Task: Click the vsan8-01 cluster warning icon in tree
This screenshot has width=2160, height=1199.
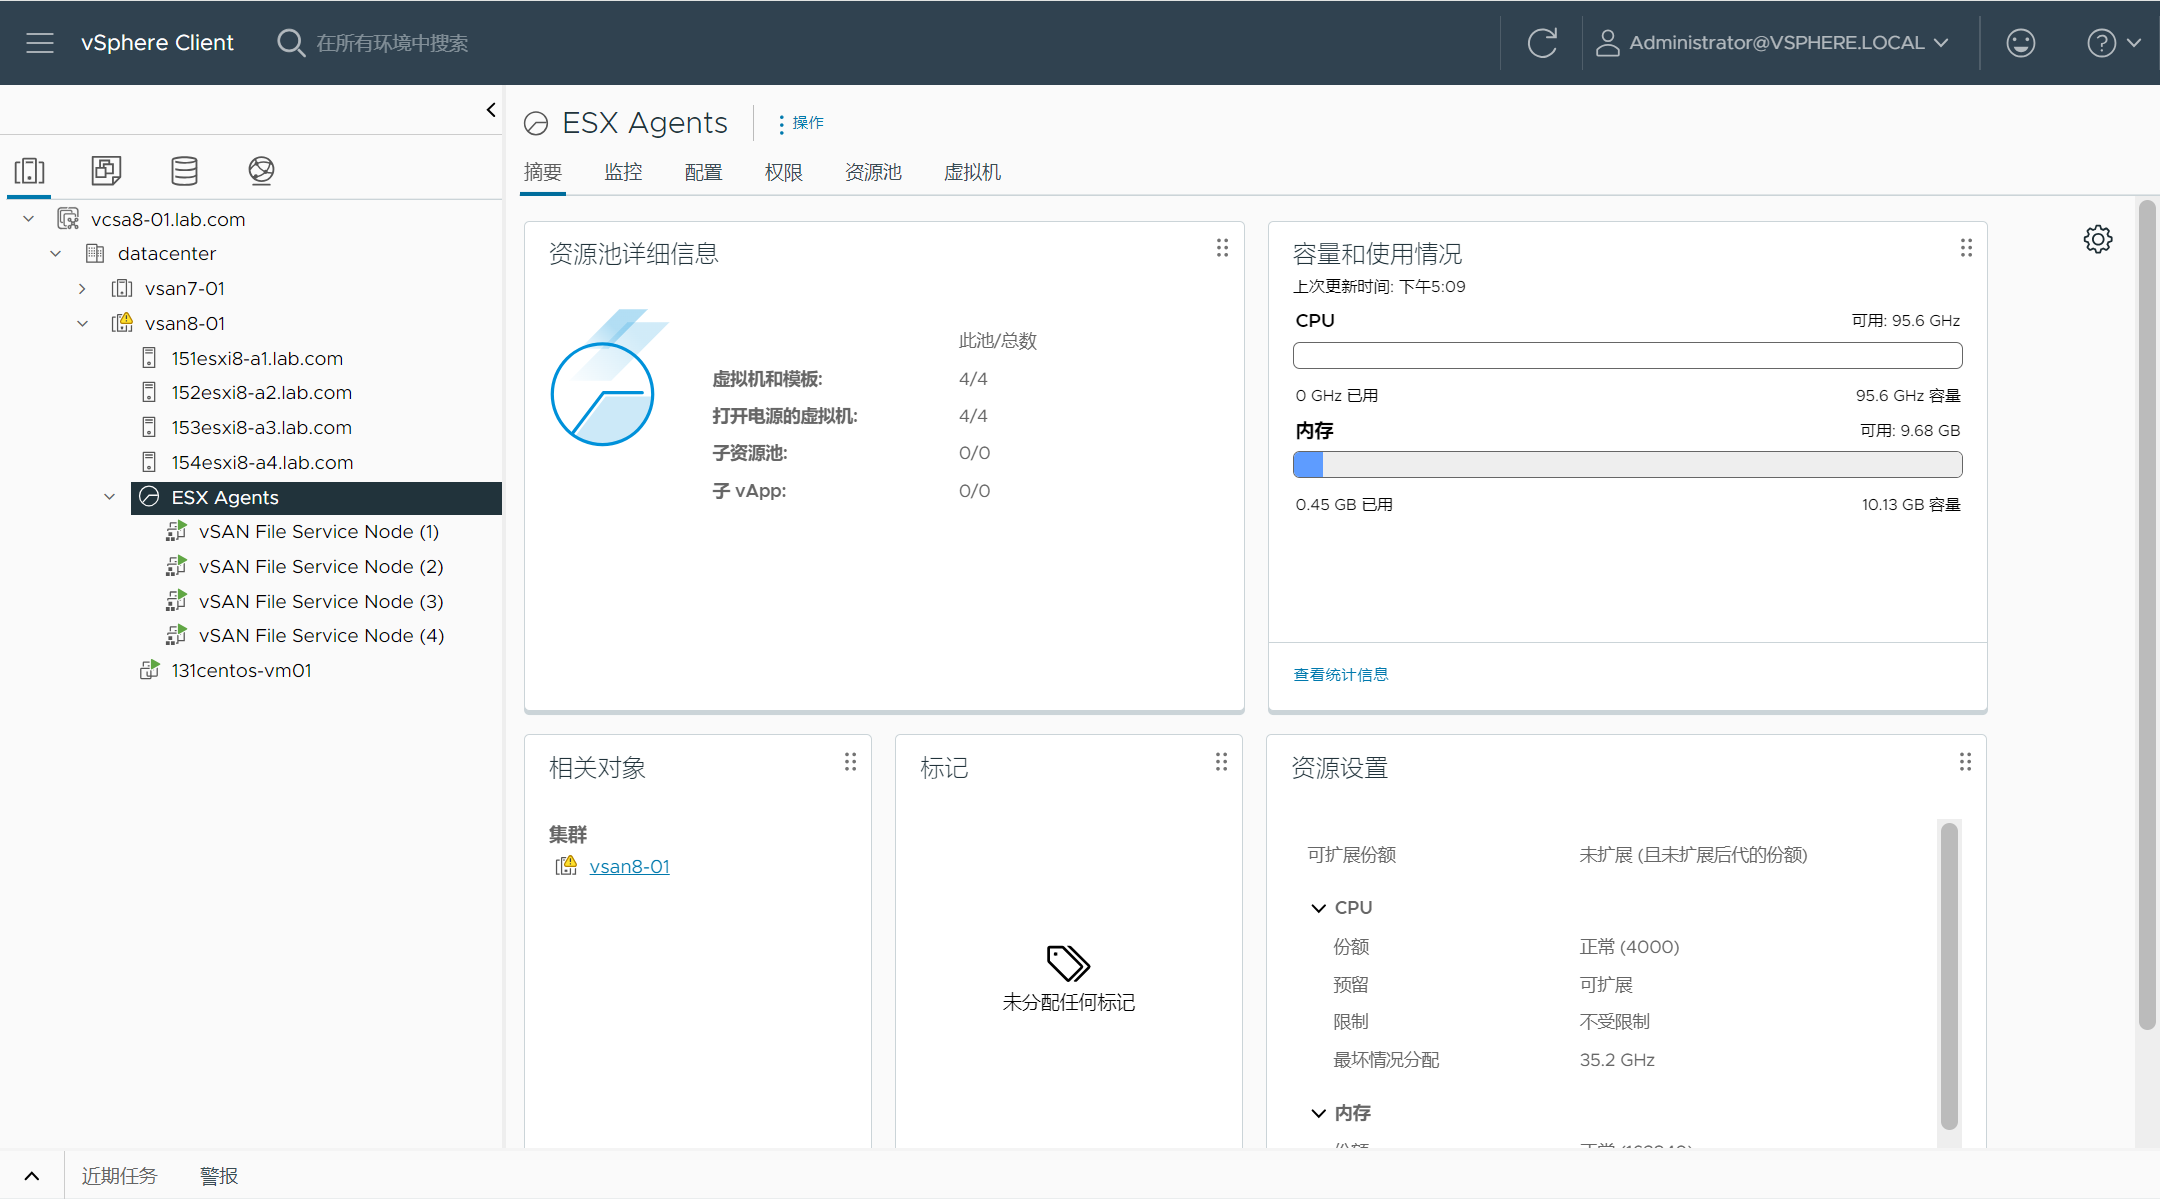Action: tap(122, 322)
